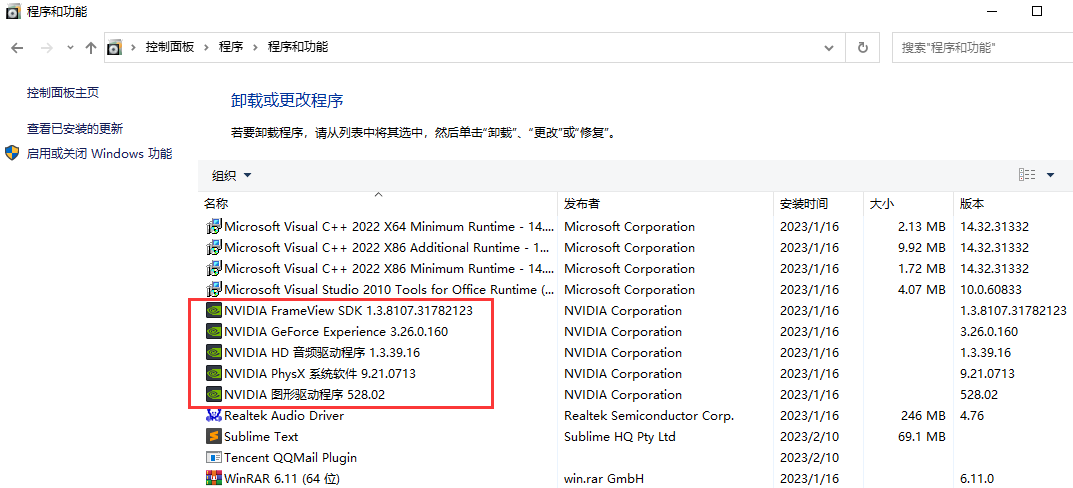Click the NVIDIA FrameView SDK icon
The width and height of the screenshot is (1073, 488).
214,311
